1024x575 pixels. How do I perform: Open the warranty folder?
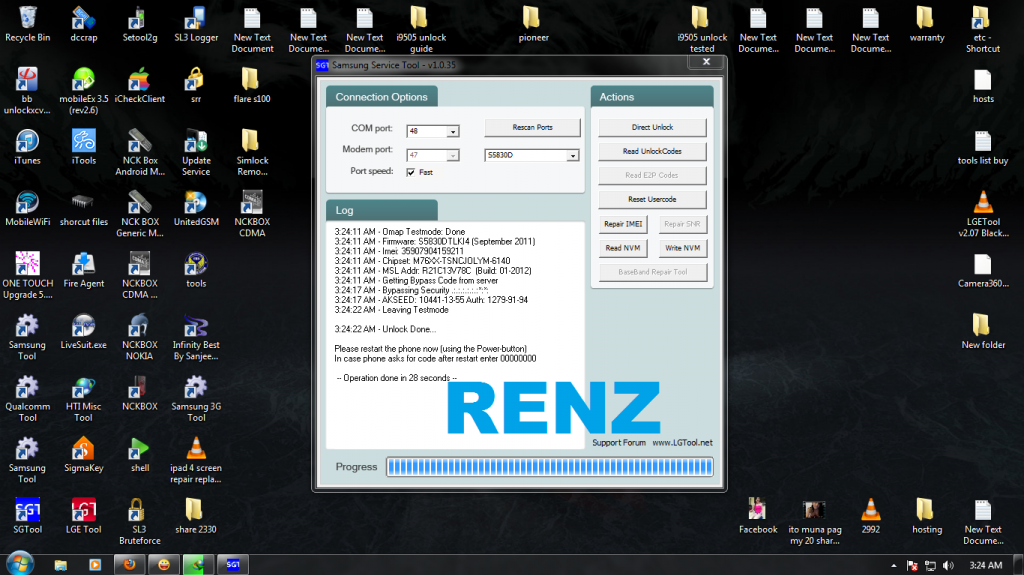point(927,25)
